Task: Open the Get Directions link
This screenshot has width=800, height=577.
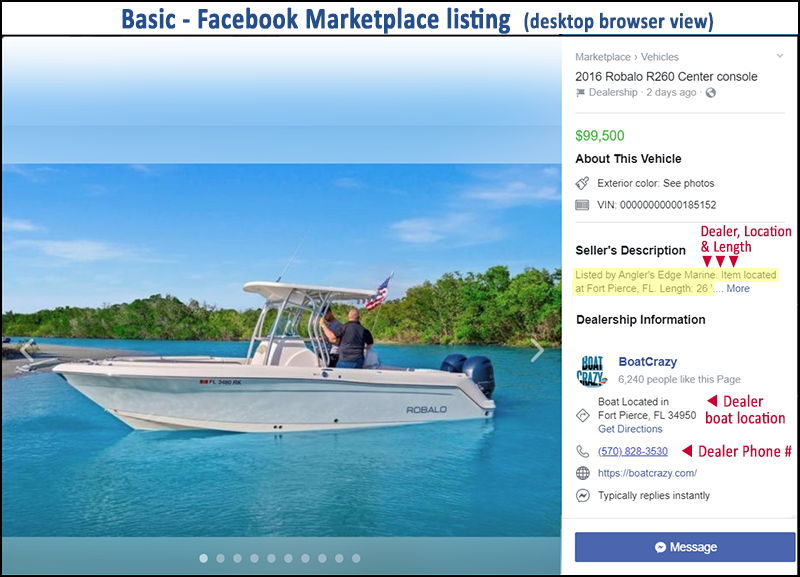Action: pyautogui.click(x=630, y=429)
